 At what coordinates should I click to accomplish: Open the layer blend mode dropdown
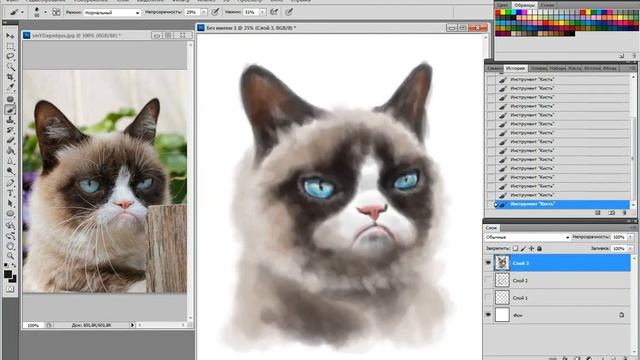(527, 237)
